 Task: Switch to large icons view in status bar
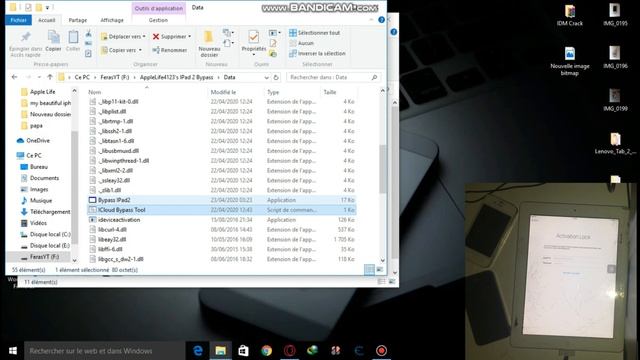[380, 270]
